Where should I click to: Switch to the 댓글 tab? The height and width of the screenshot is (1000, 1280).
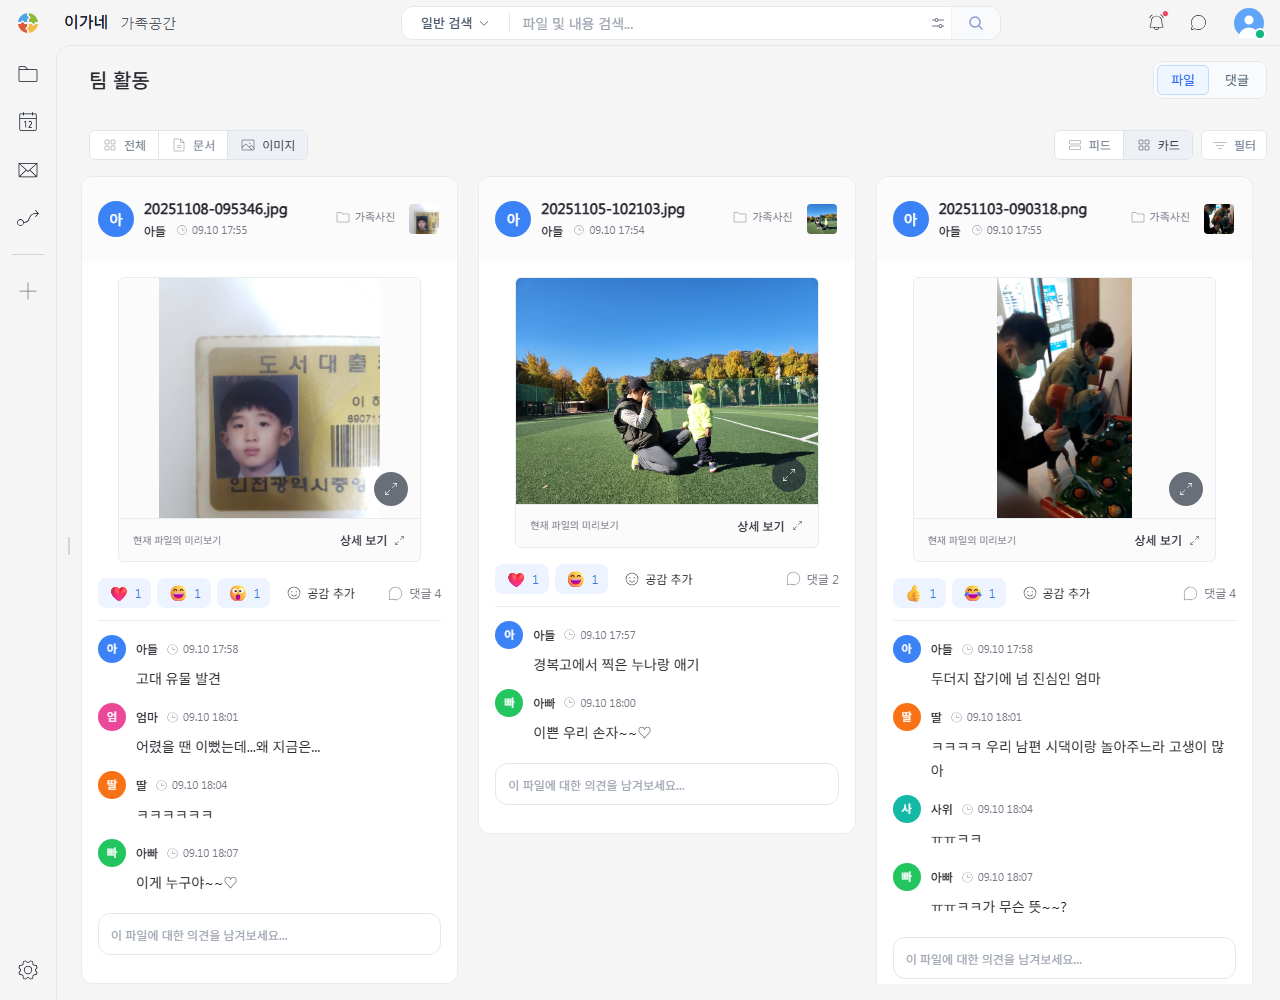pyautogui.click(x=1237, y=80)
